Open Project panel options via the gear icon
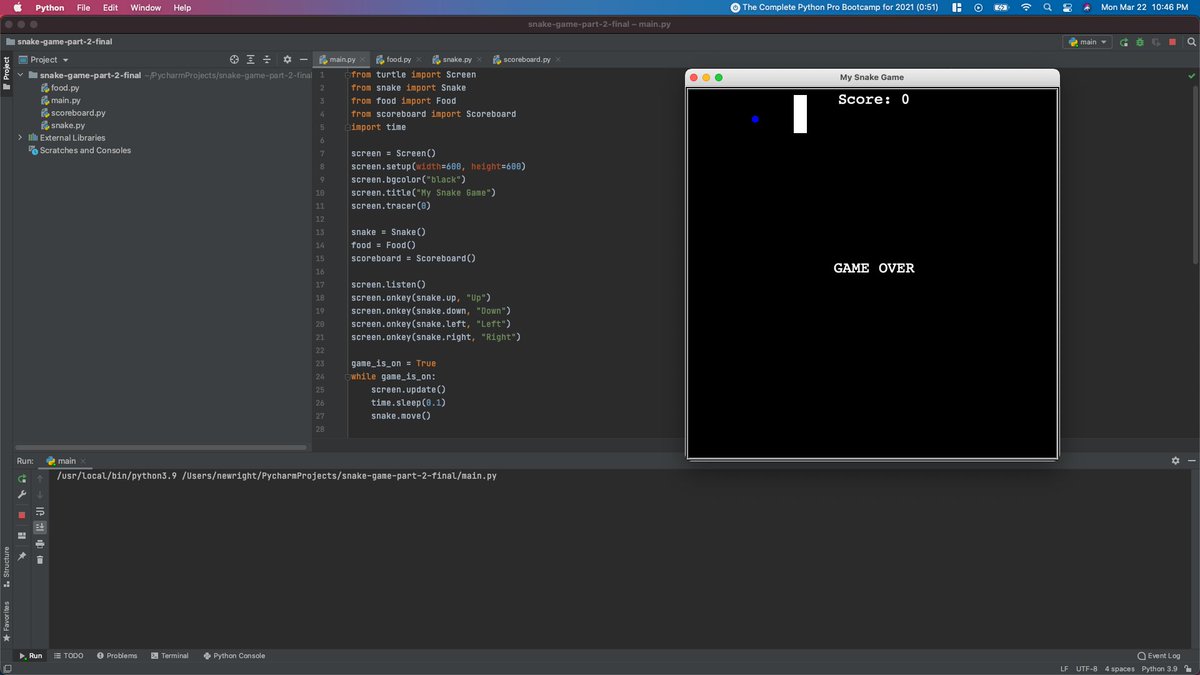1200x675 pixels. (x=287, y=60)
